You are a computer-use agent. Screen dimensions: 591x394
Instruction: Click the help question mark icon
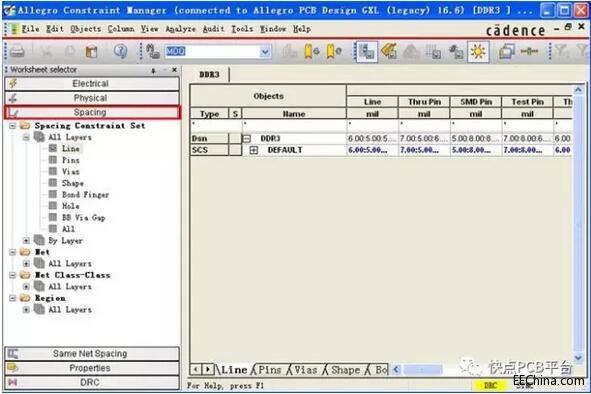coord(120,51)
